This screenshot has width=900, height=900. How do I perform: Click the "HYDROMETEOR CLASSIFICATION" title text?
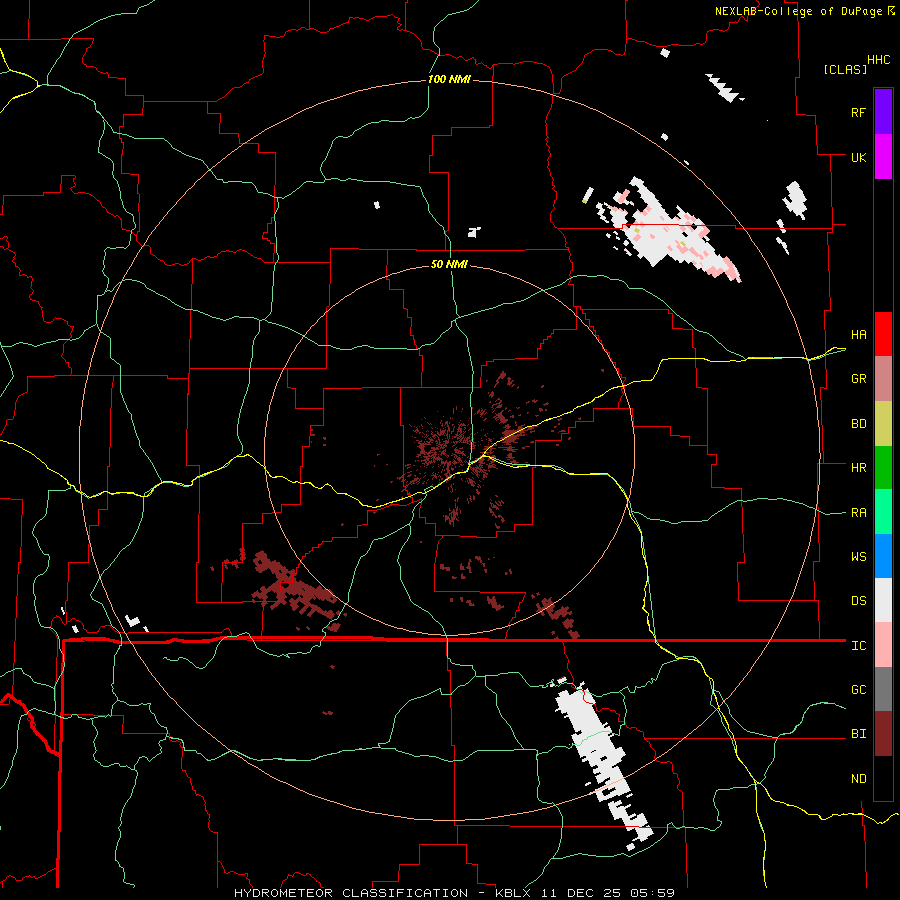pos(351,893)
